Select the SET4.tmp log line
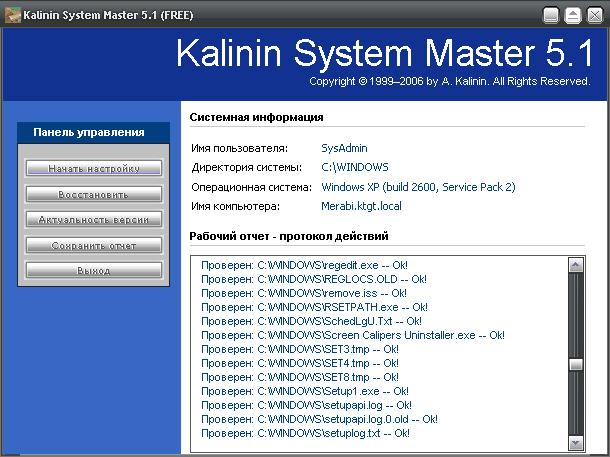This screenshot has height=457, width=610. coord(300,363)
